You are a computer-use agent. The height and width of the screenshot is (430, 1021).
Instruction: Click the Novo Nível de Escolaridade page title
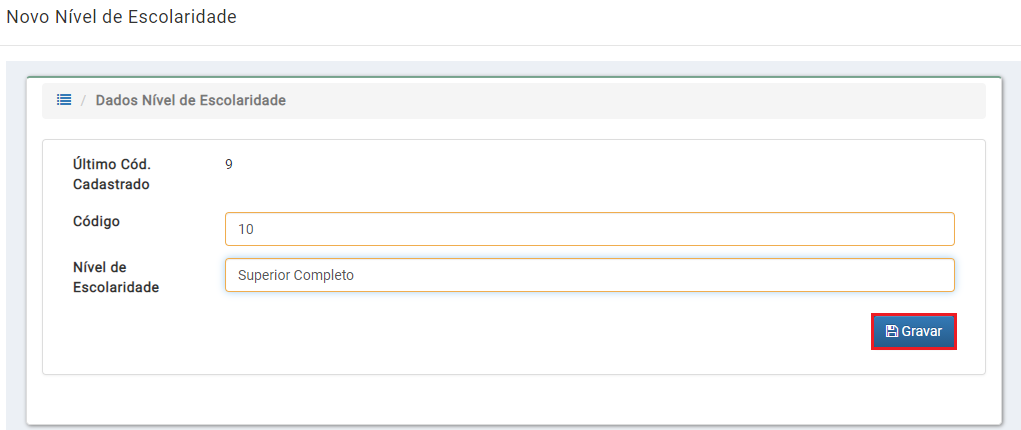[121, 17]
